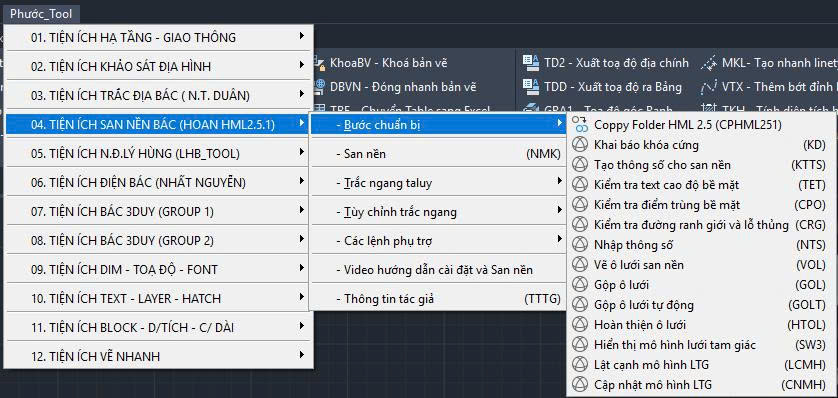Open Thông tin tác giả (TTTG)
838x398 pixels.
coord(438,299)
